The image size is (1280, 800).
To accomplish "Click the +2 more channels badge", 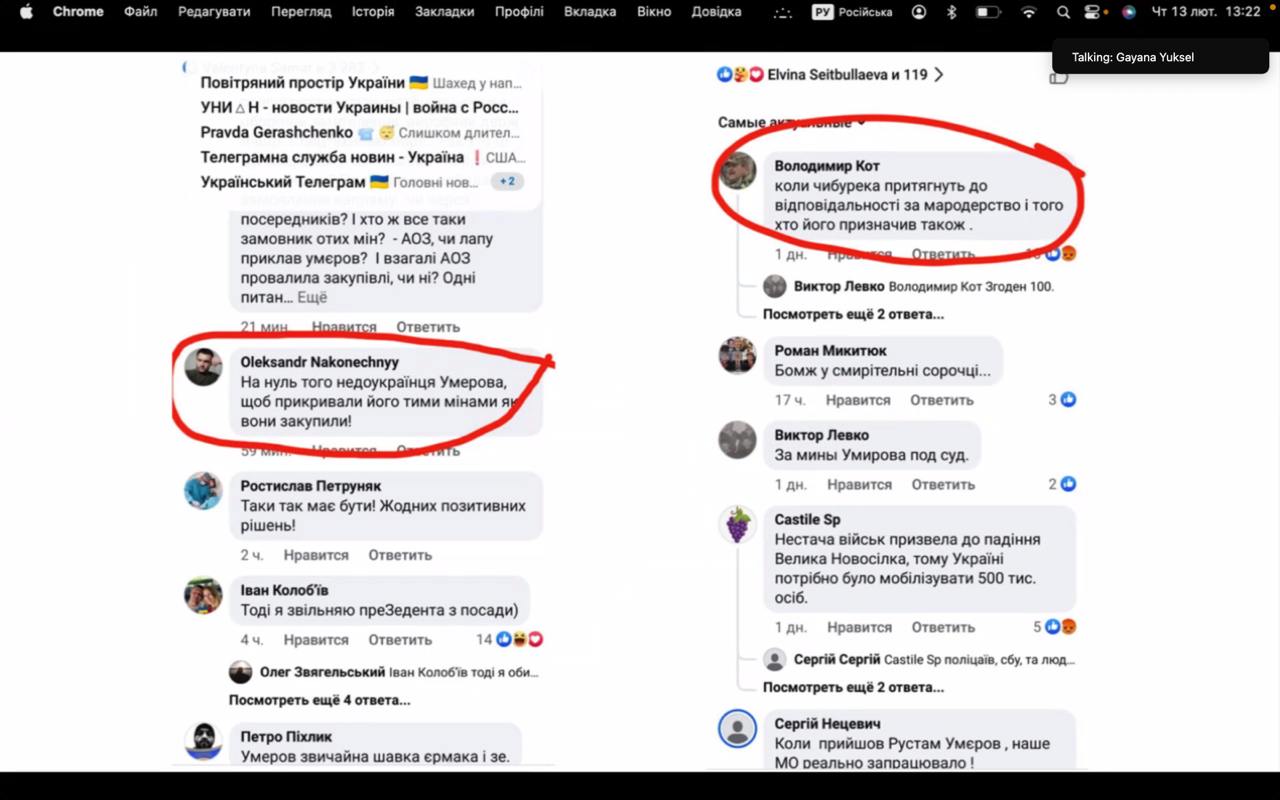I will (507, 181).
